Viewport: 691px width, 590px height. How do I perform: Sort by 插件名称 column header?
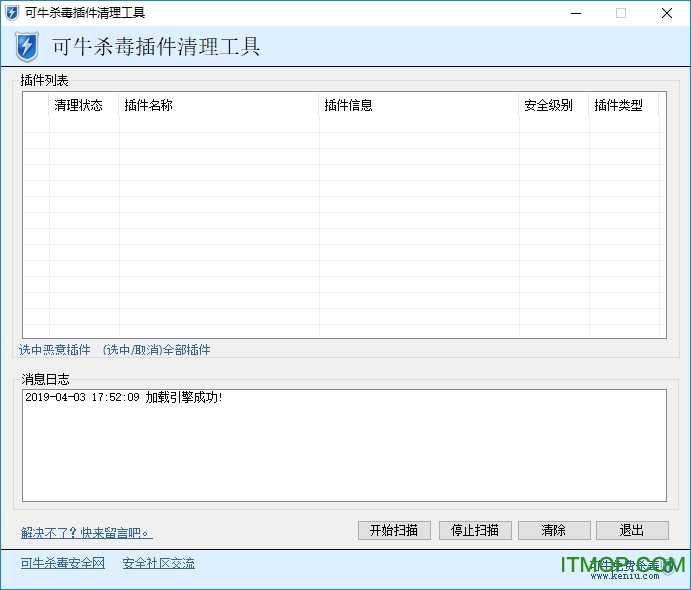pos(219,105)
